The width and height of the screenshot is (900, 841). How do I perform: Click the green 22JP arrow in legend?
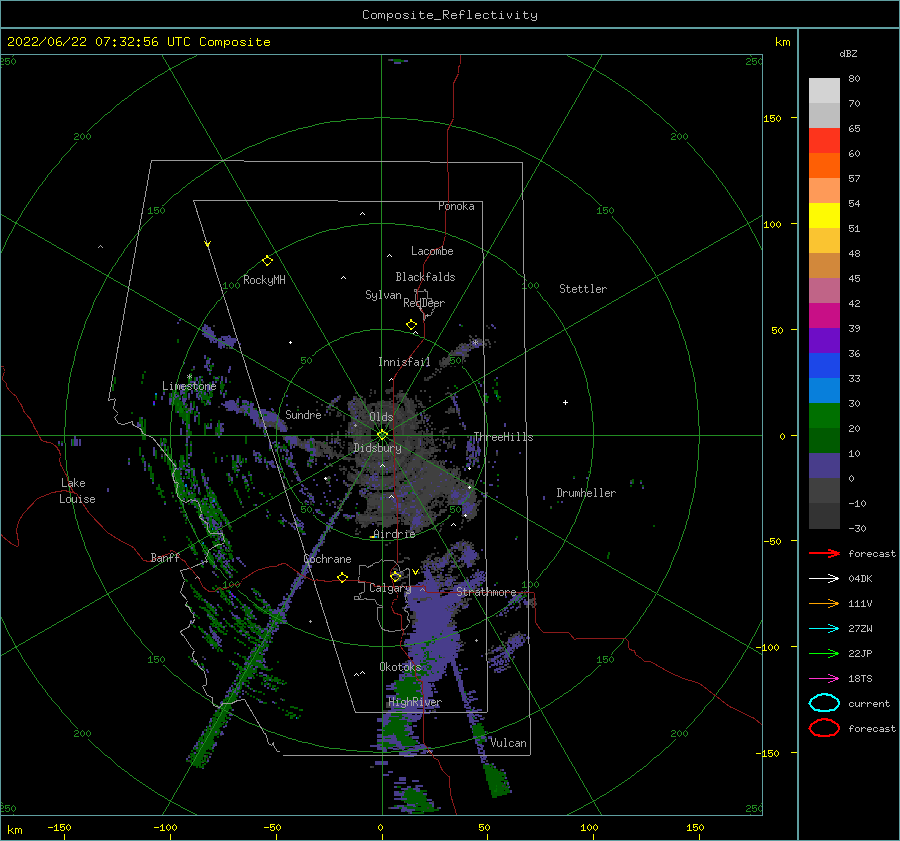click(x=824, y=653)
